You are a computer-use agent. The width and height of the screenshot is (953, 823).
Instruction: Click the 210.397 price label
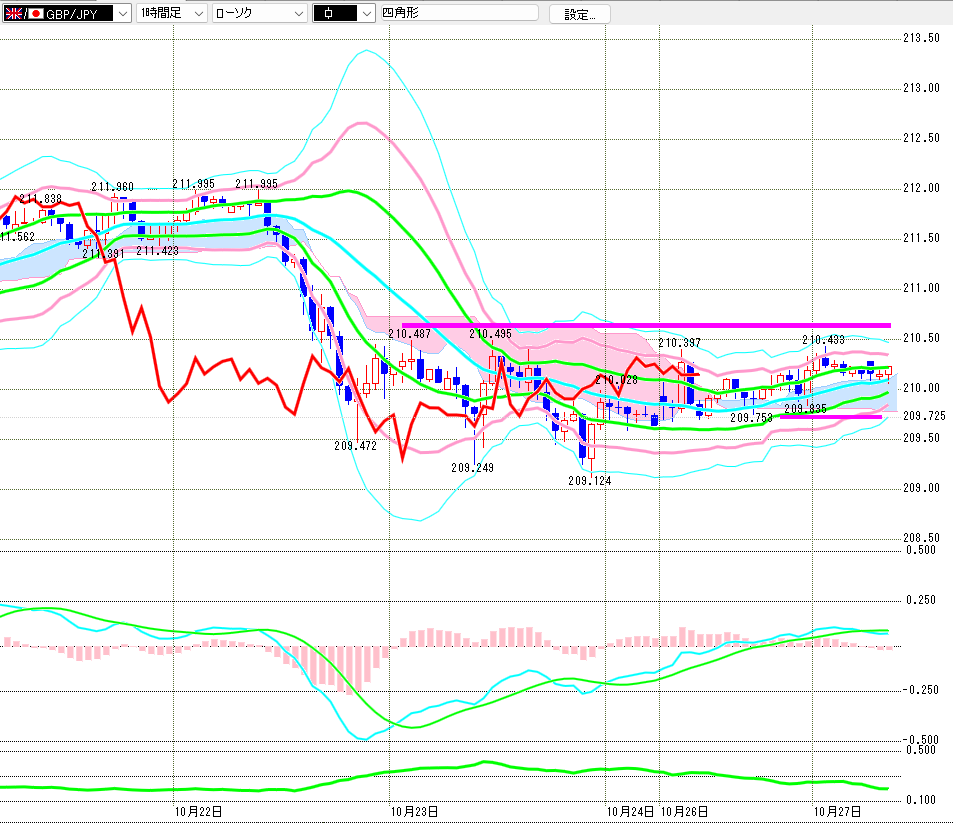[x=679, y=343]
